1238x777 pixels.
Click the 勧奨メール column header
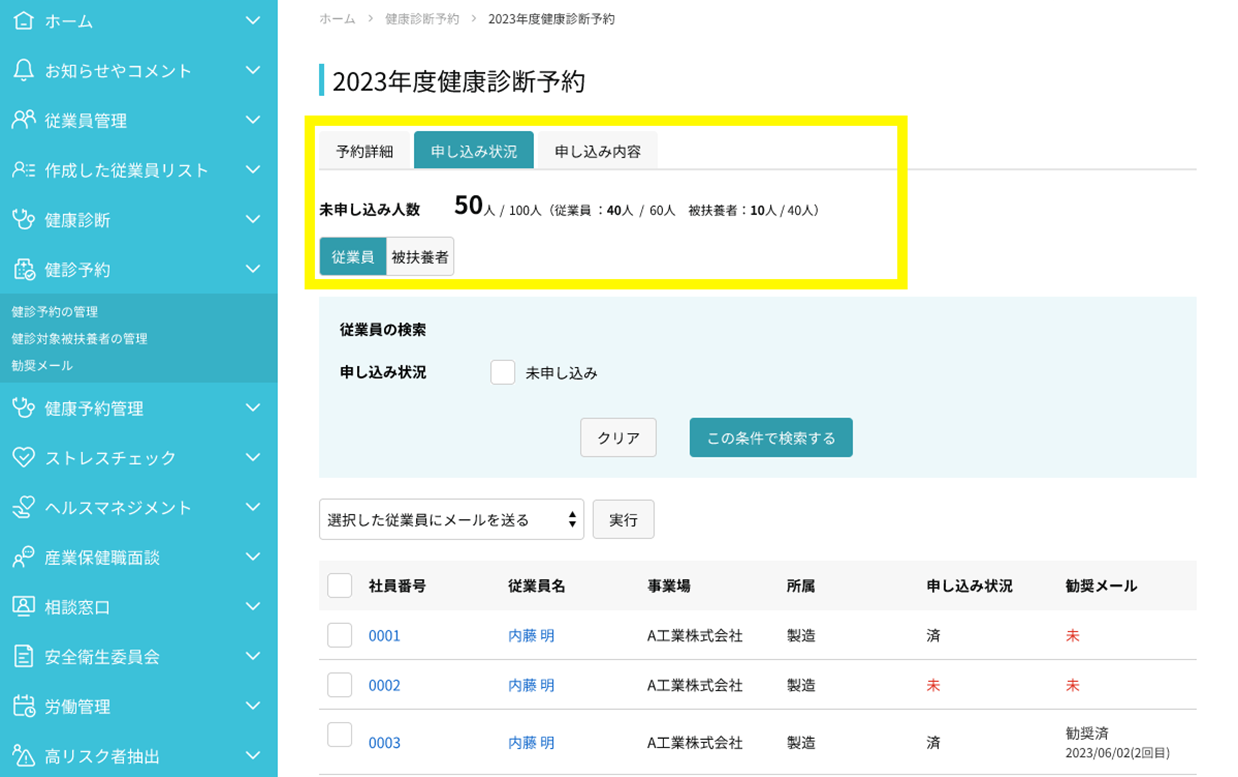point(1101,586)
